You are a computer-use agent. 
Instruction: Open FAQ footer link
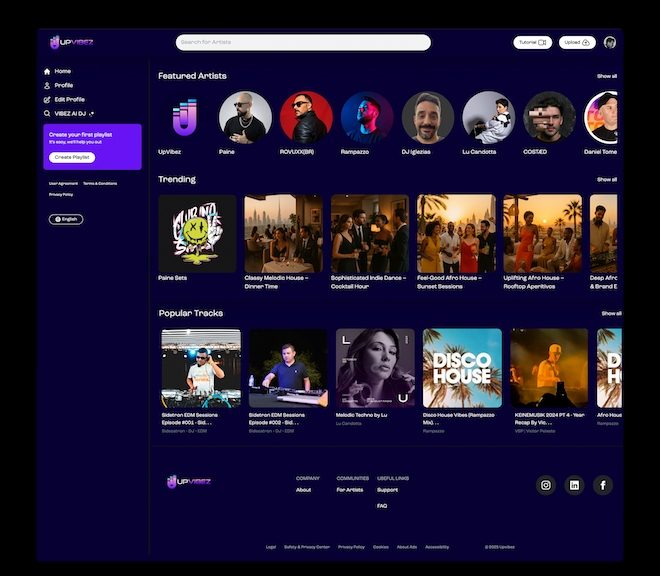coord(382,506)
